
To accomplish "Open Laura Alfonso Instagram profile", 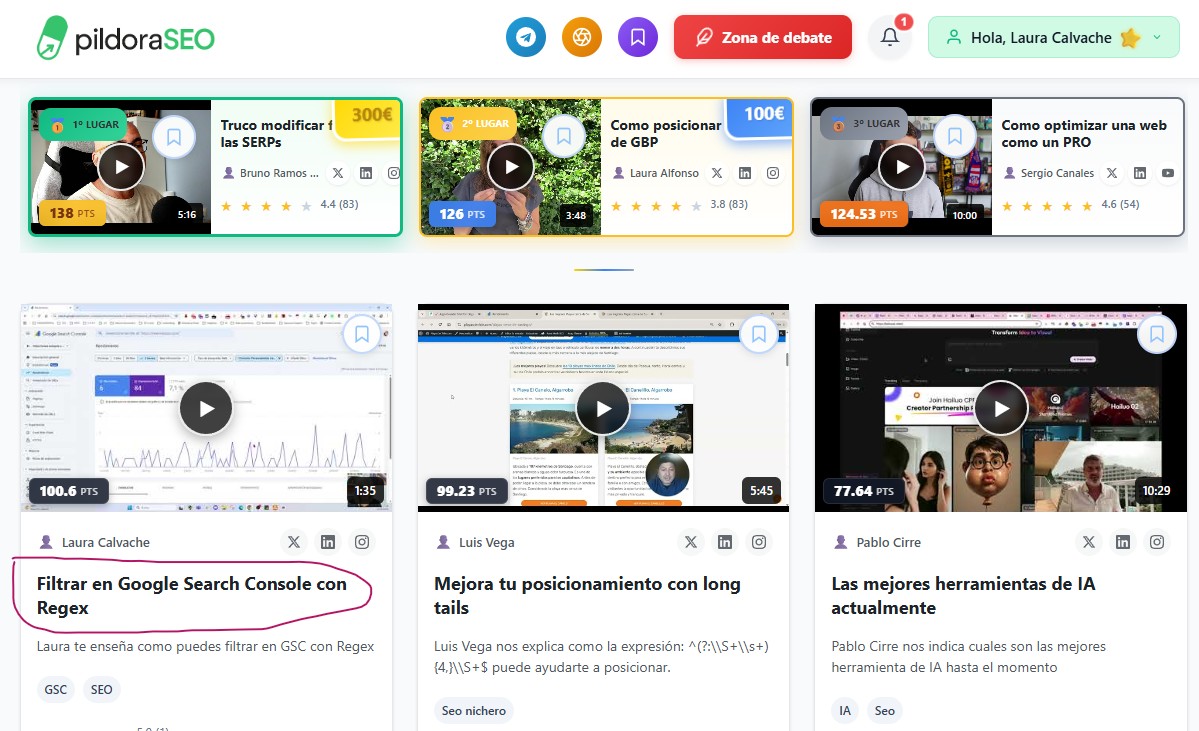I will click(x=773, y=173).
